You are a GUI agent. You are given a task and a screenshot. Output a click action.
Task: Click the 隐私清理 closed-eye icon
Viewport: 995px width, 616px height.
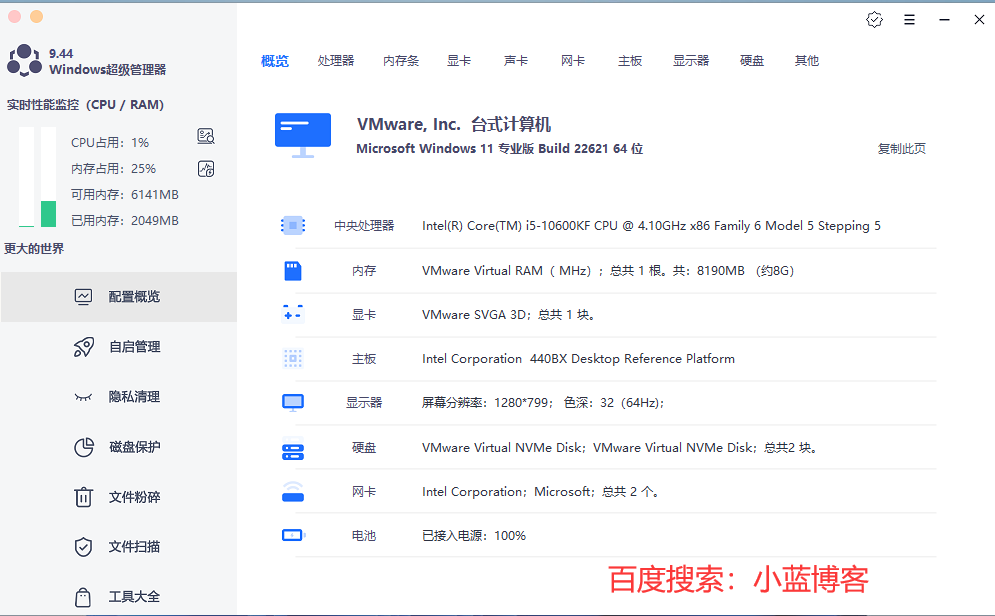coord(83,397)
